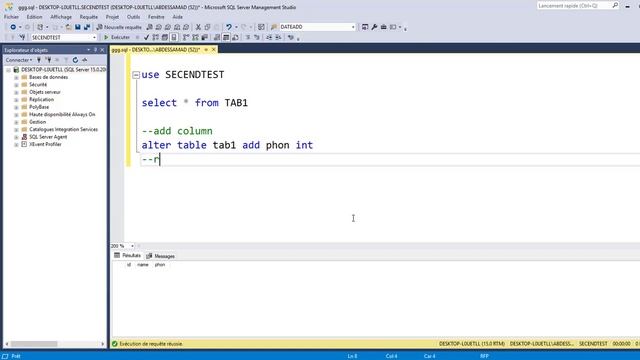Click the Copy icon in toolbar
The width and height of the screenshot is (640, 360).
click(x=207, y=27)
